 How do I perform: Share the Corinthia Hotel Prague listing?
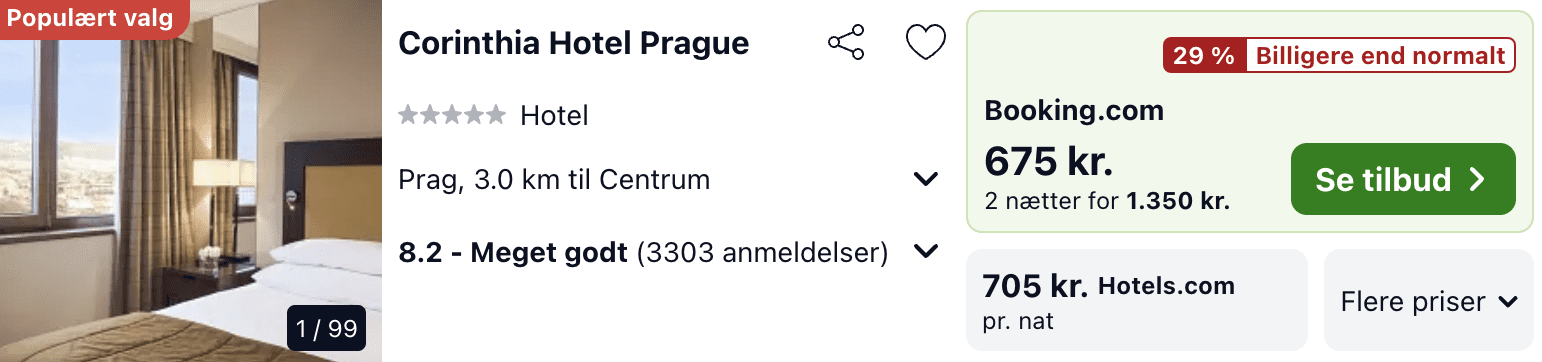[x=846, y=43]
